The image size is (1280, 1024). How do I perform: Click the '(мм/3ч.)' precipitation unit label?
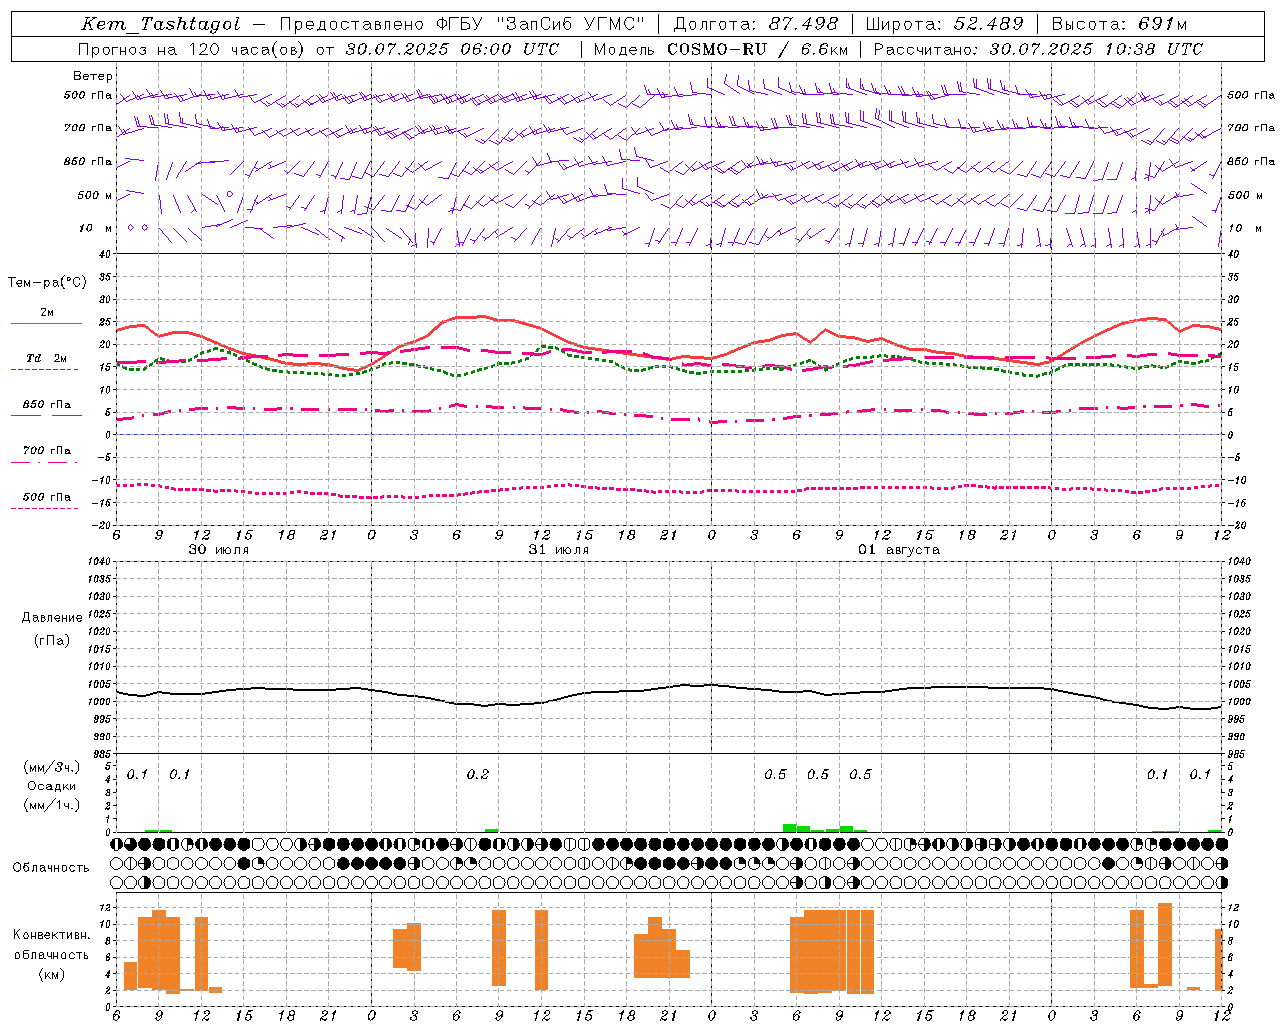point(52,767)
